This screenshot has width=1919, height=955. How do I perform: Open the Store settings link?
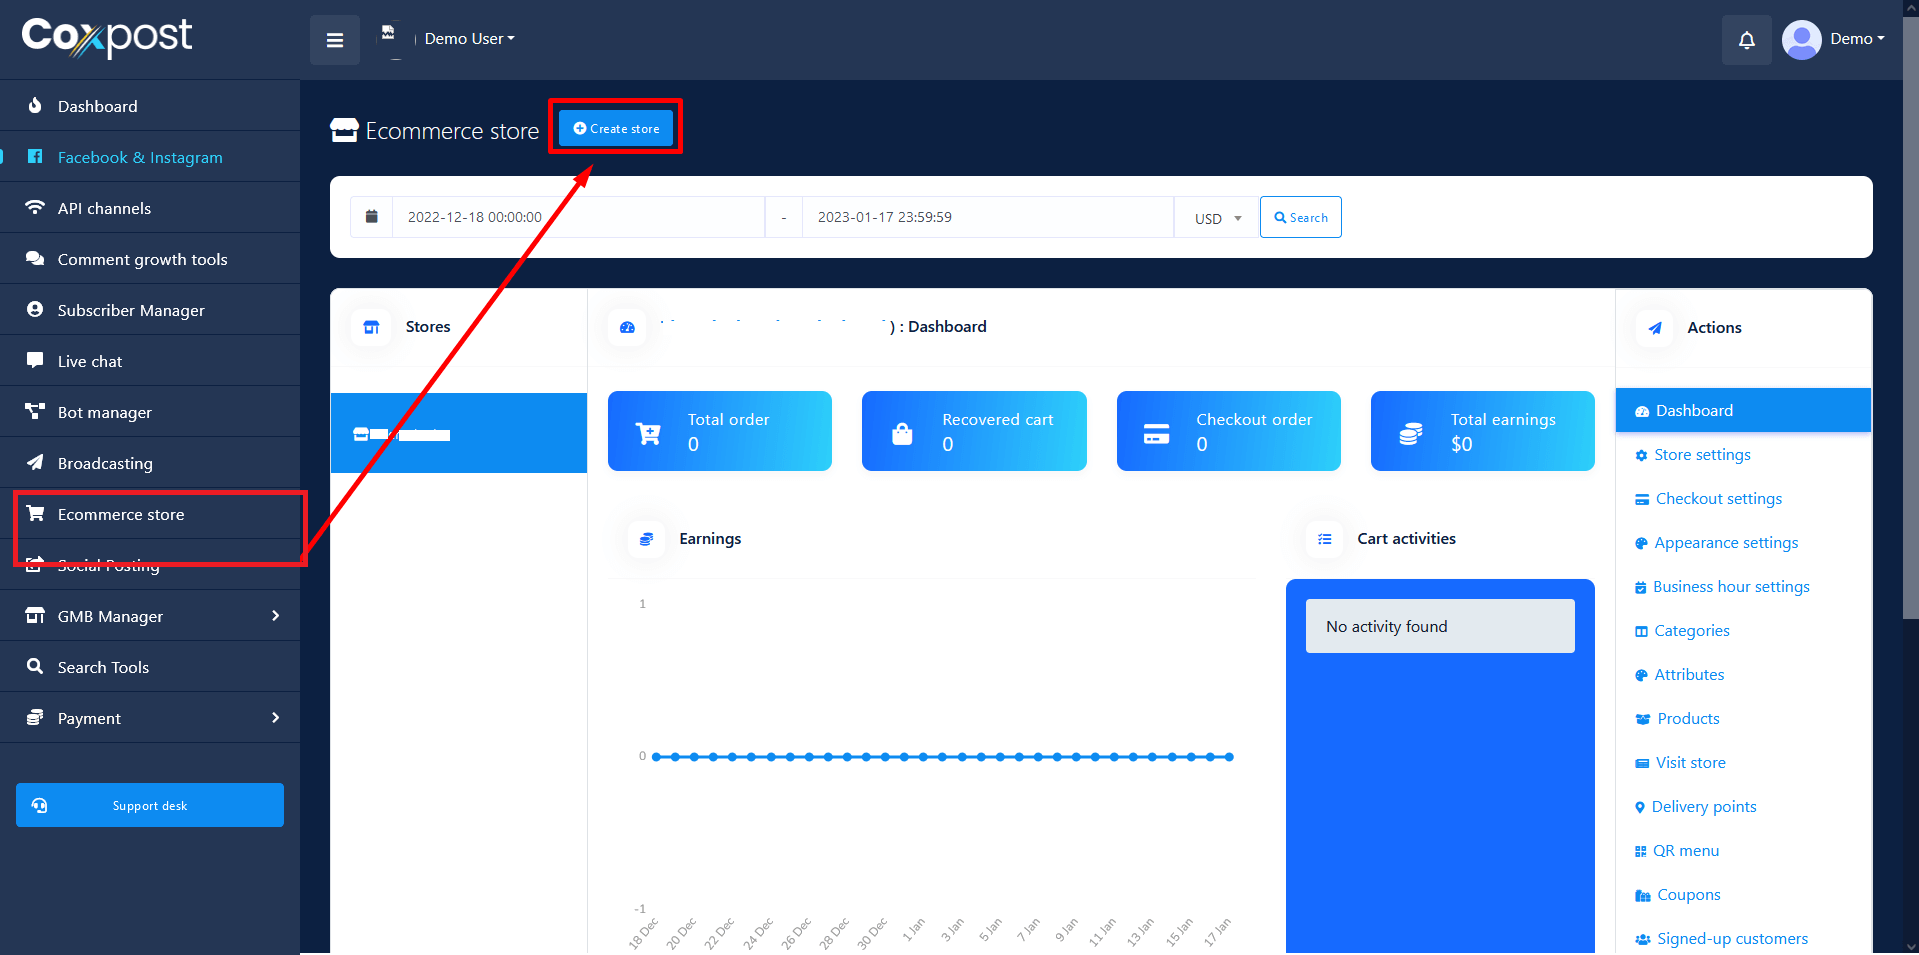1702,455
